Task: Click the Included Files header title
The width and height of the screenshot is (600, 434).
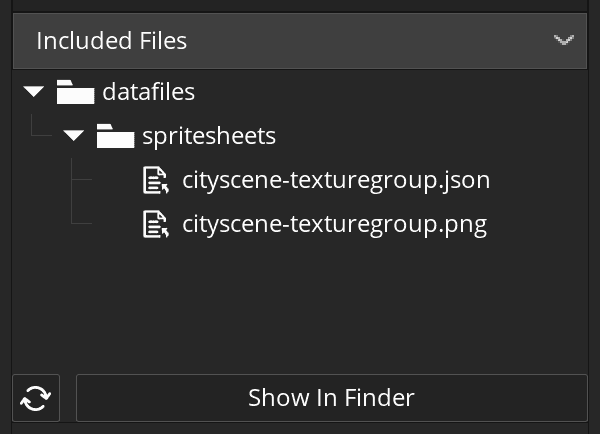Action: point(112,41)
